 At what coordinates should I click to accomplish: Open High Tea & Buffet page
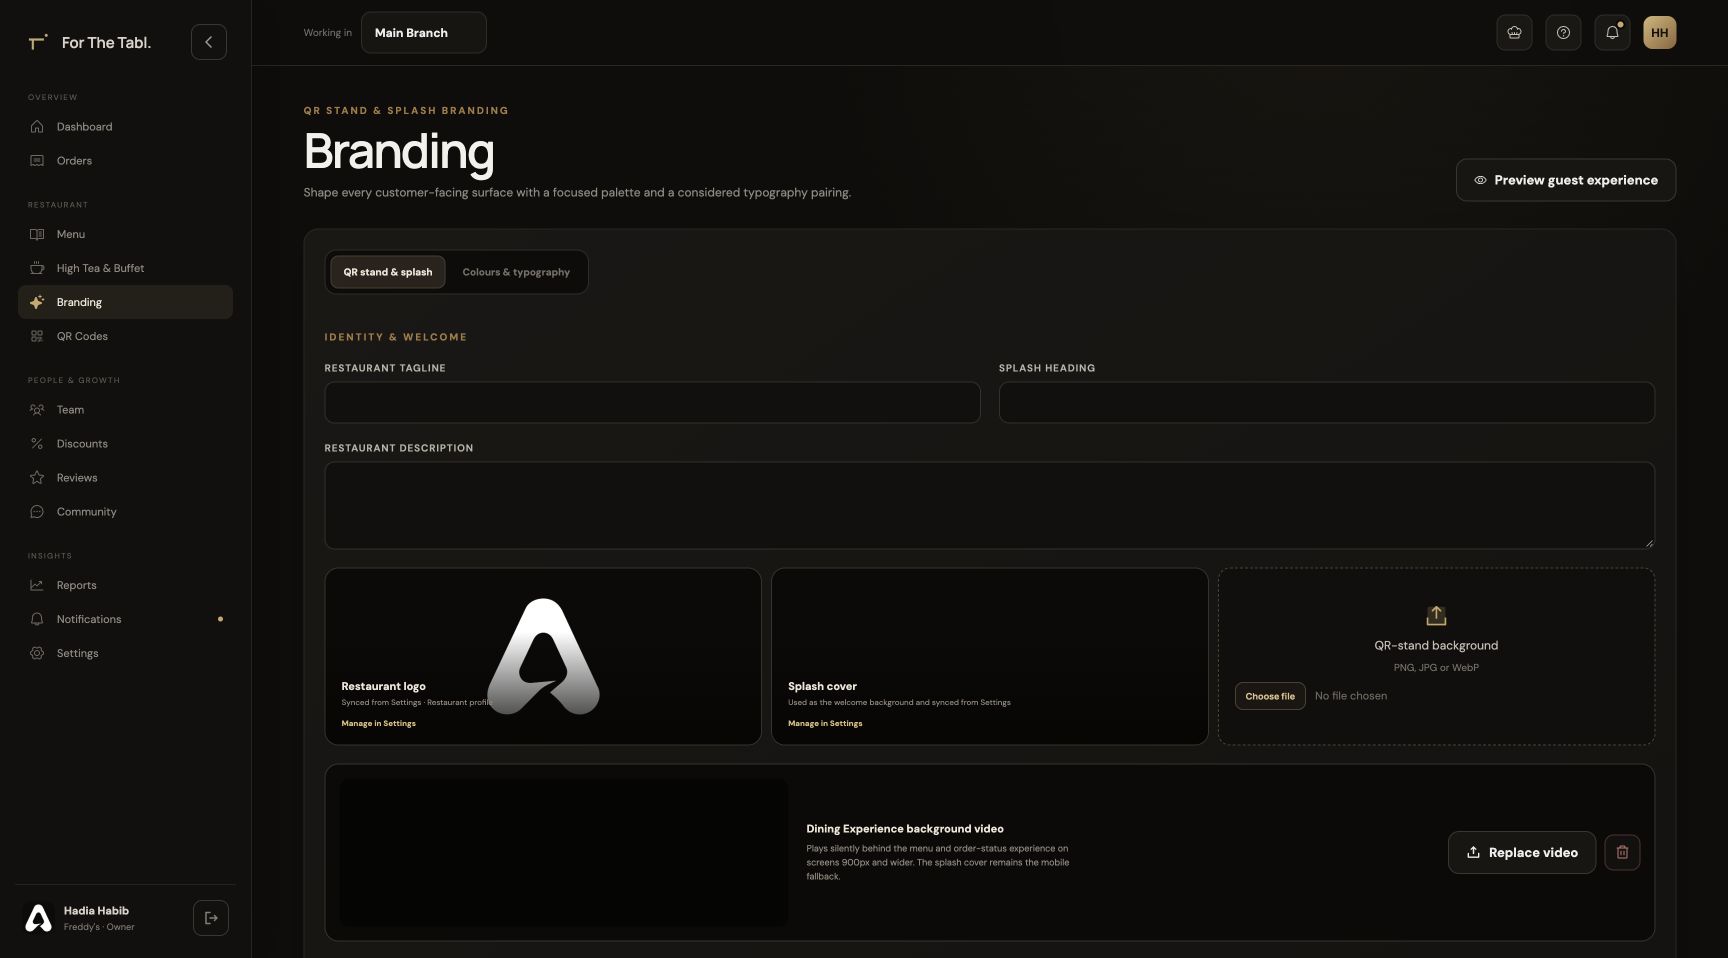coord(125,268)
